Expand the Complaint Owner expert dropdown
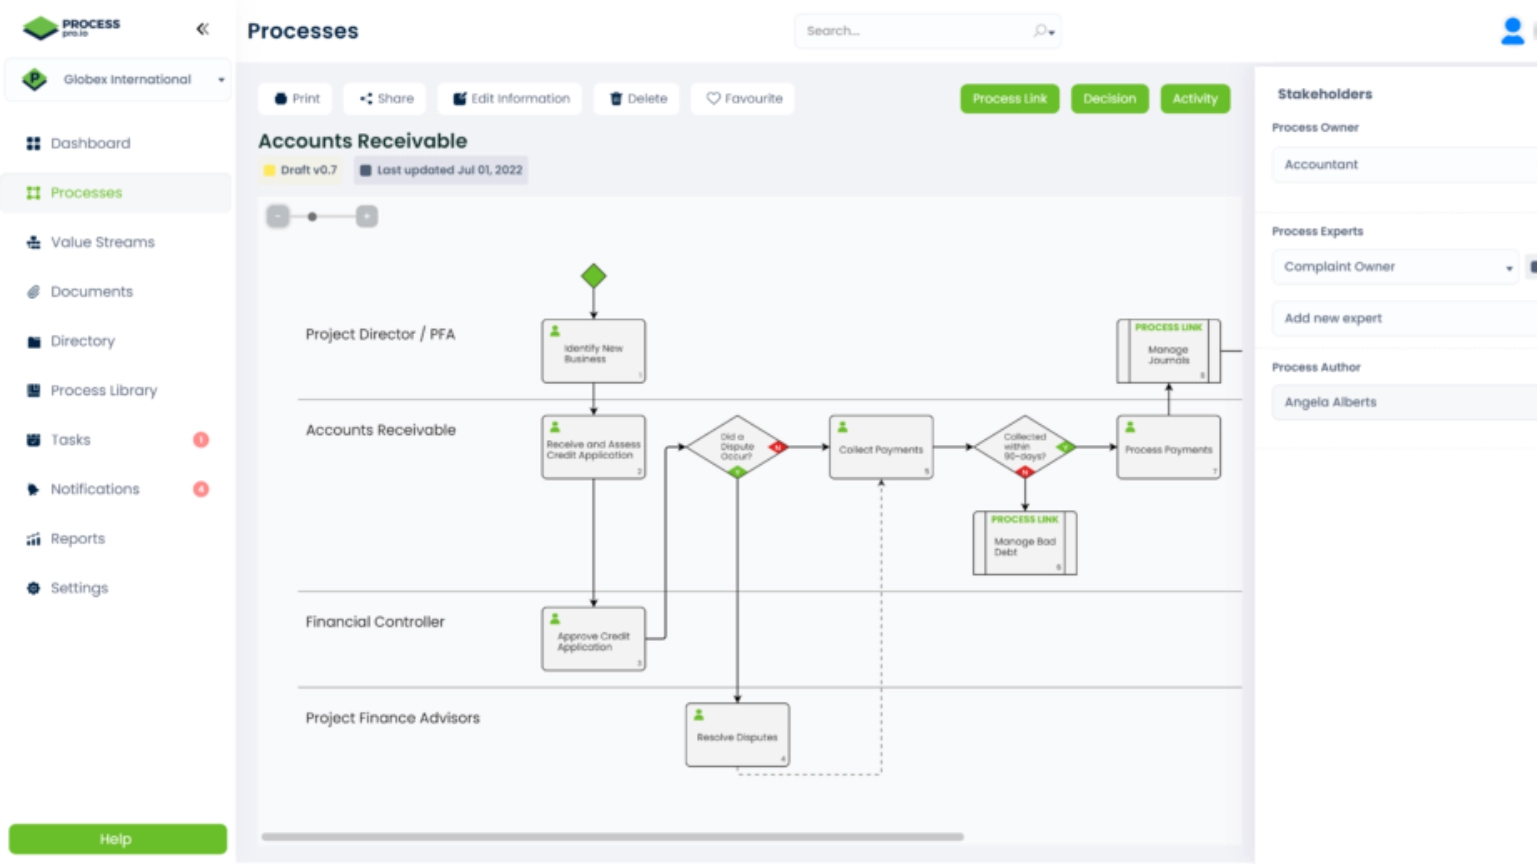The image size is (1537, 864). (1395, 267)
